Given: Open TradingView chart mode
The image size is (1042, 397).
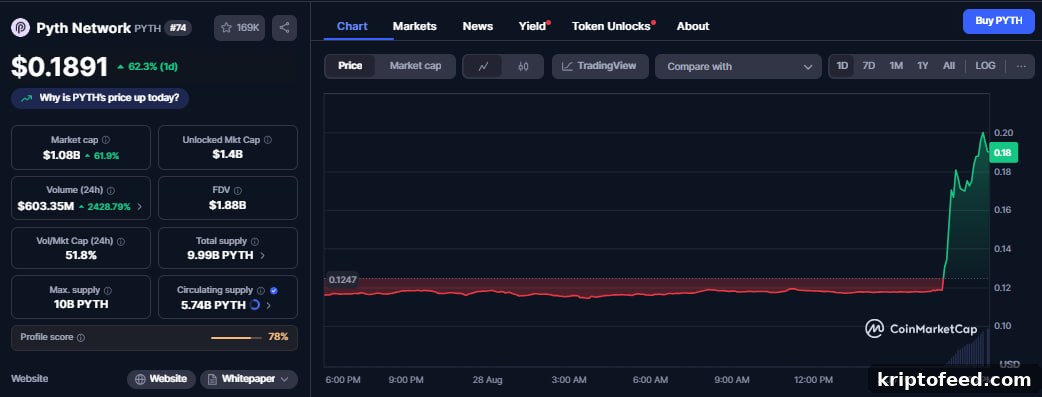Looking at the screenshot, I should point(600,66).
